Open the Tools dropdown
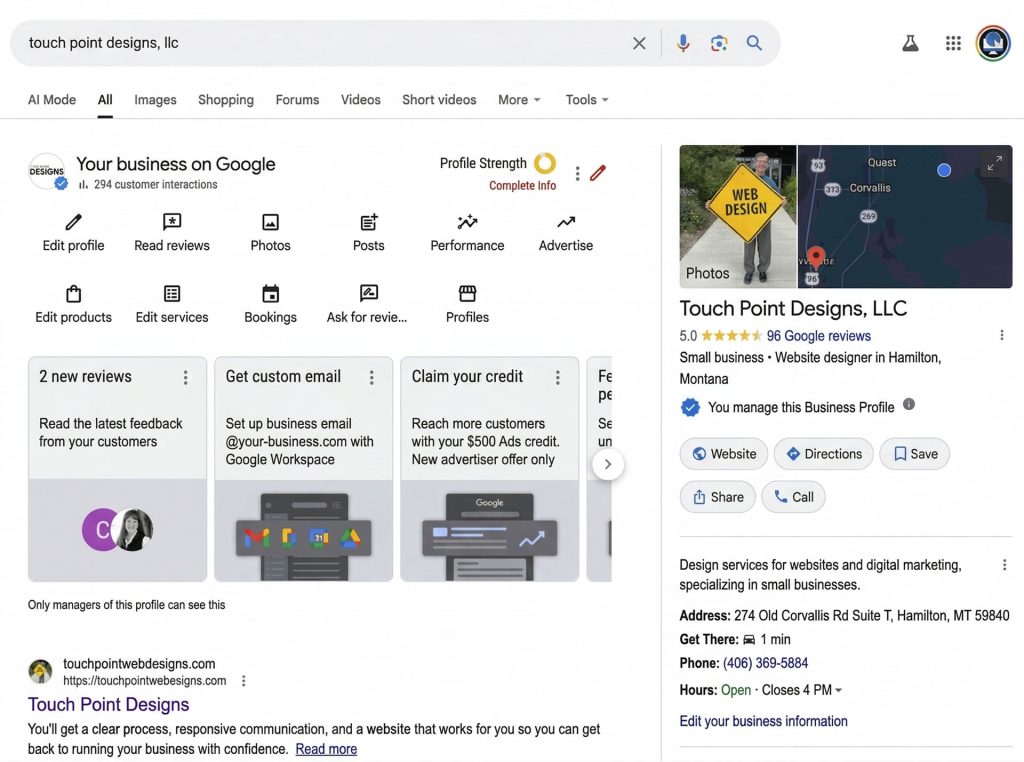 (585, 99)
